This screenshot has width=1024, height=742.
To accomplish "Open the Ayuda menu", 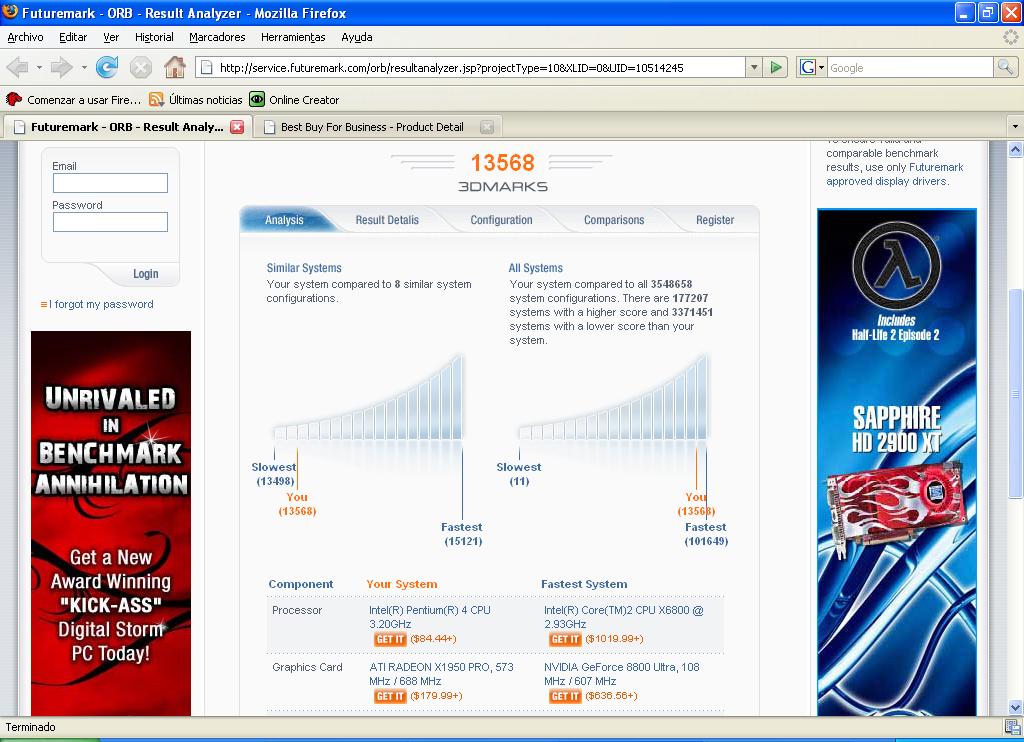I will pos(357,37).
